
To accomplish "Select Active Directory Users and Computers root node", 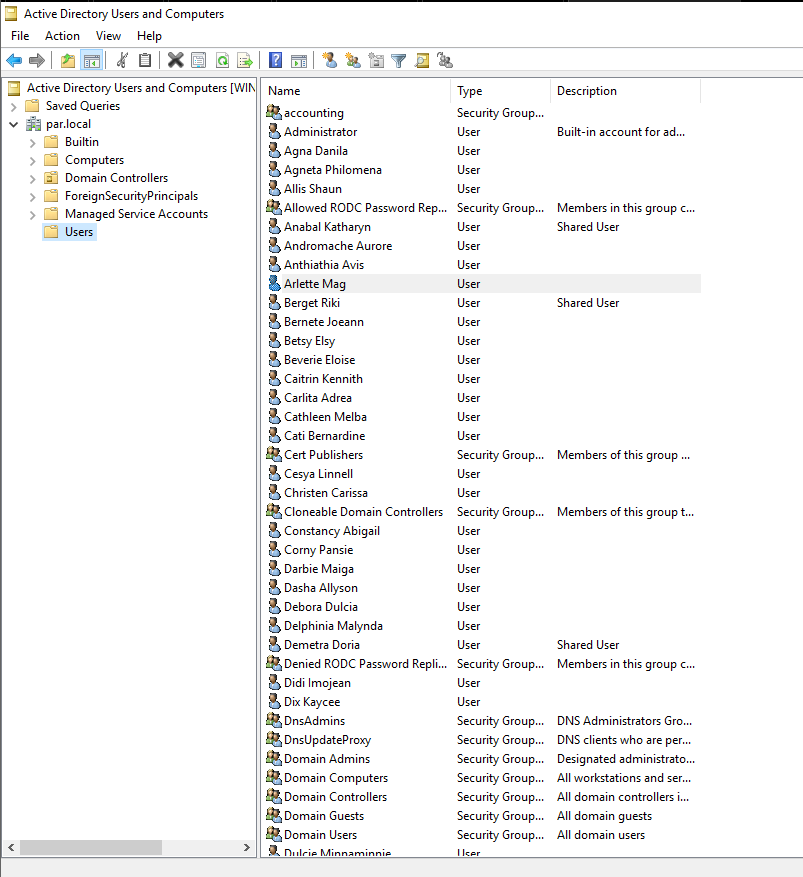I will (131, 88).
